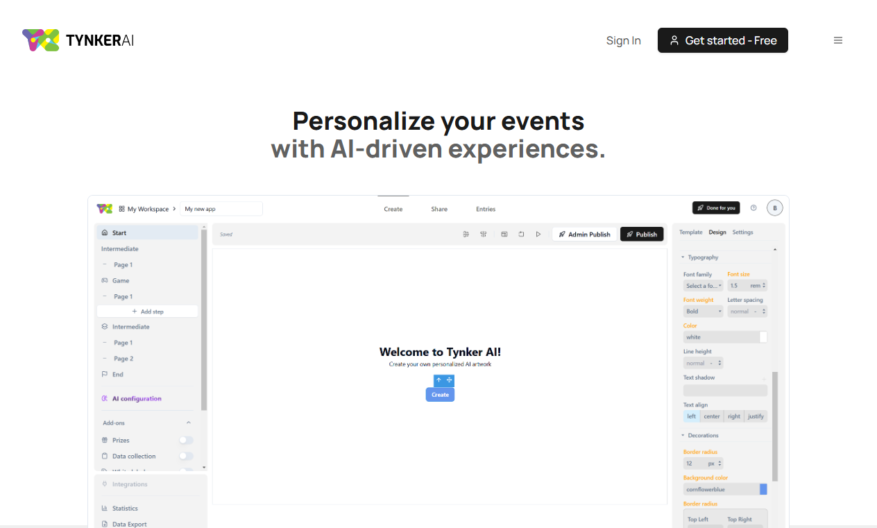Click the first alignment icon in the editor toolbar
This screenshot has width=877, height=528.
coord(466,234)
